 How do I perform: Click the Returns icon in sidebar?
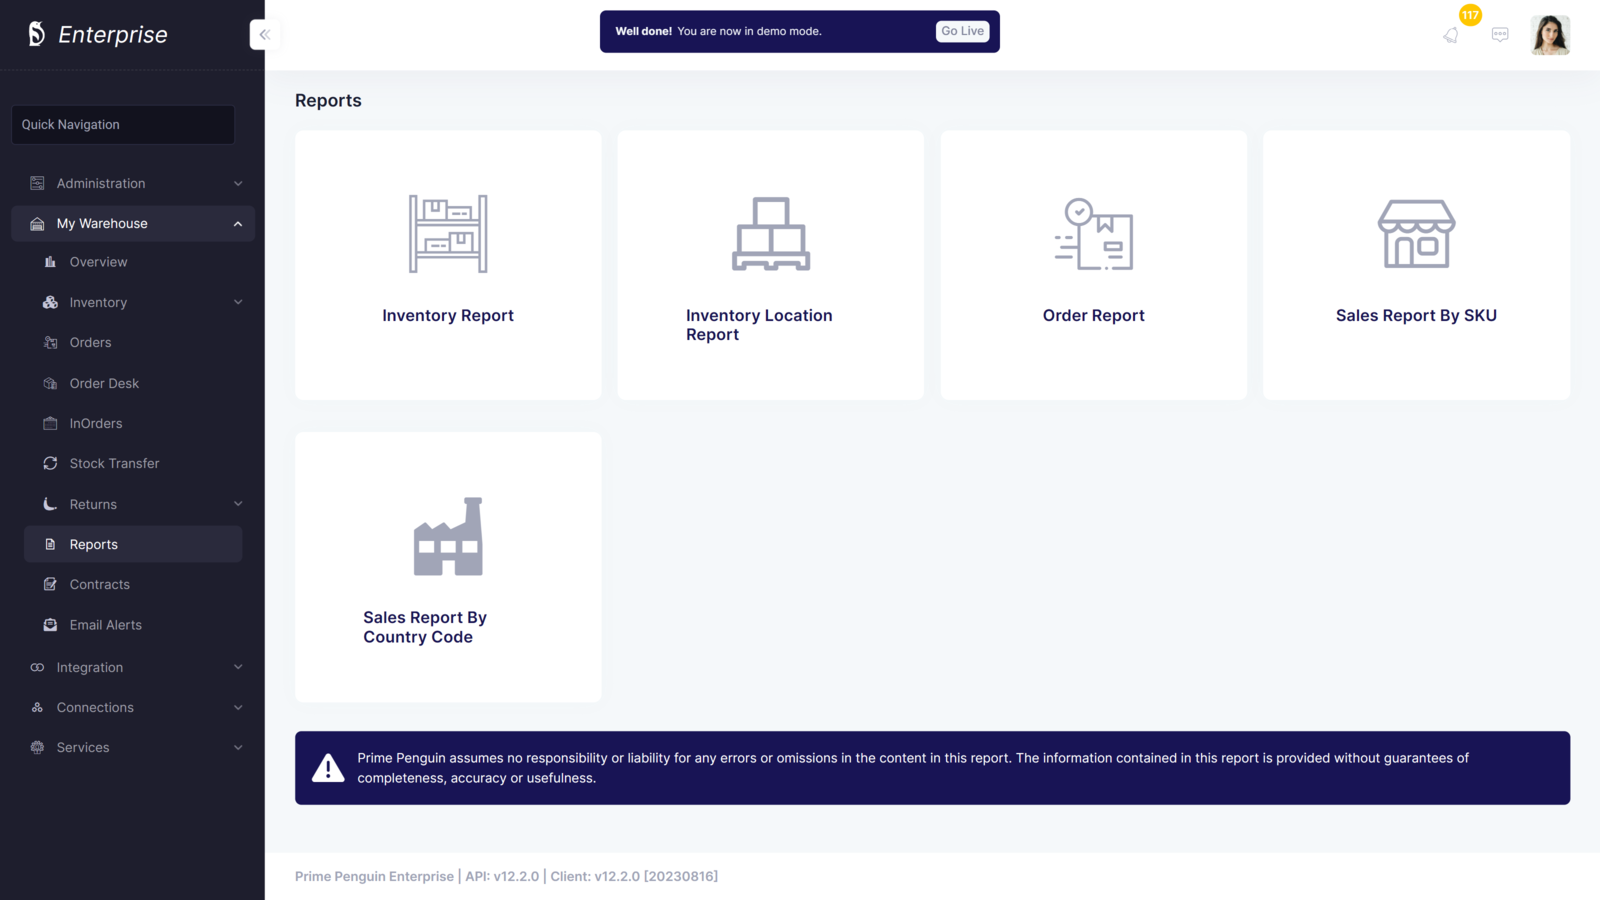pos(50,504)
